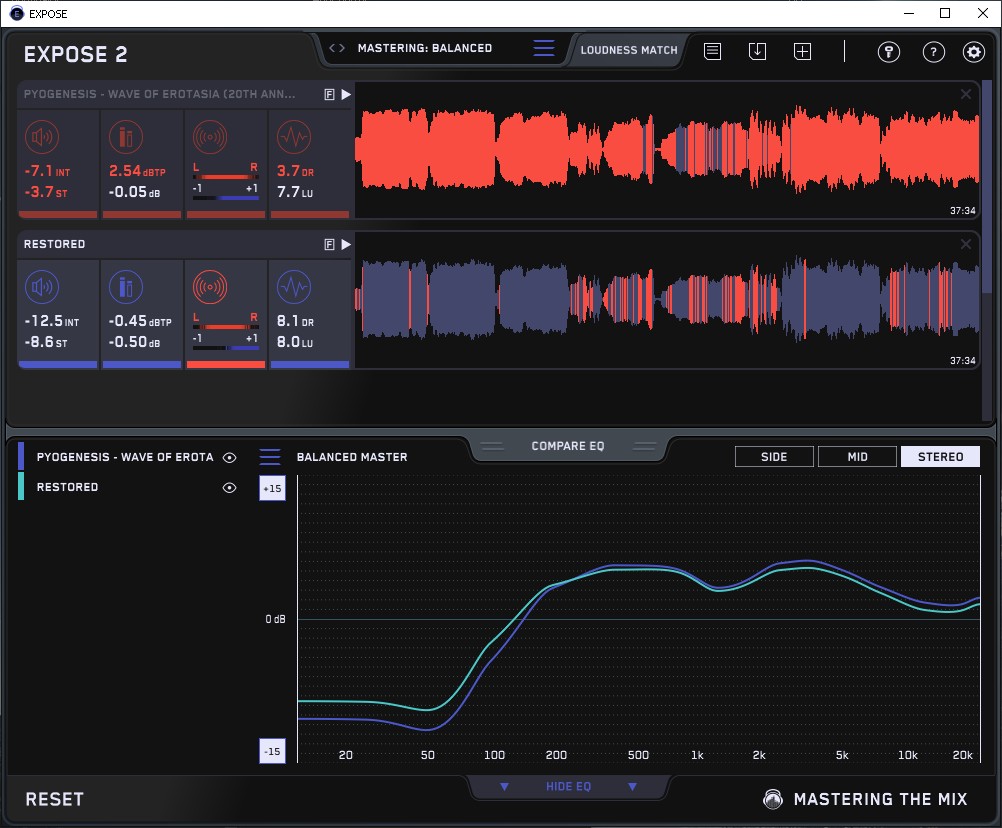Image resolution: width=1002 pixels, height=828 pixels.
Task: Click the -12.5 INT loudness value
Action: 52,321
